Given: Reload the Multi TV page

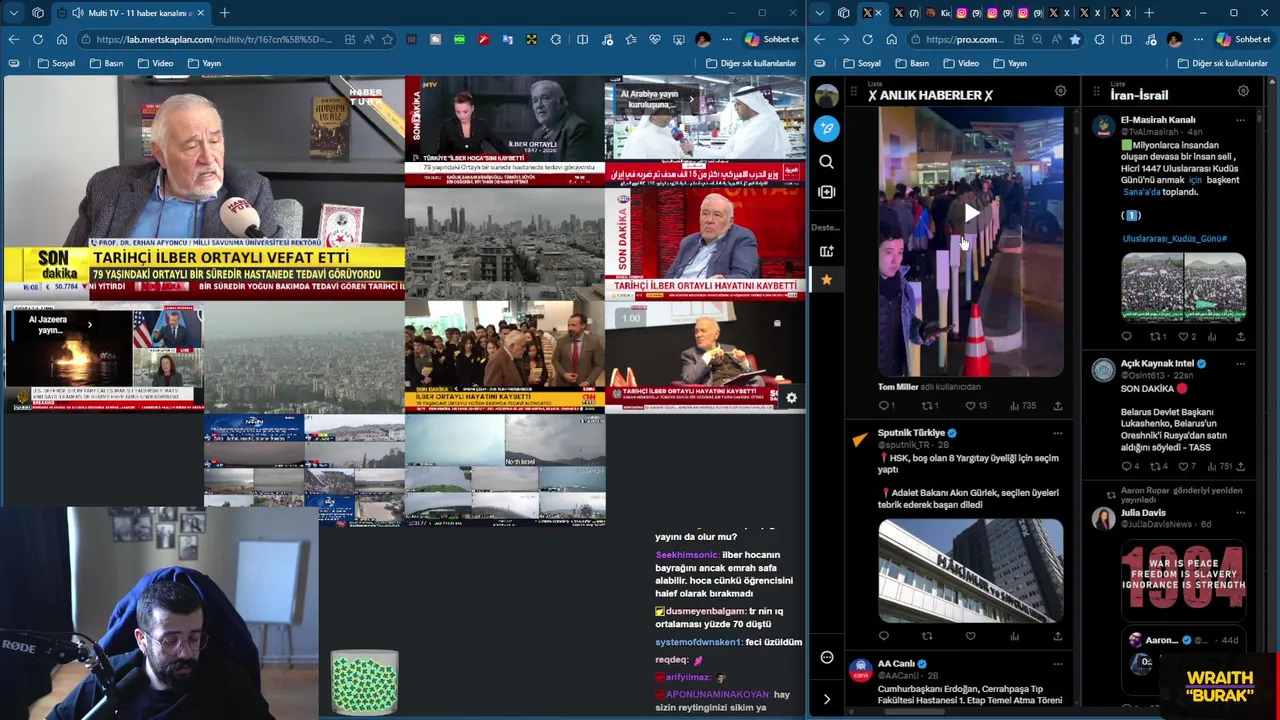Looking at the screenshot, I should click(37, 39).
